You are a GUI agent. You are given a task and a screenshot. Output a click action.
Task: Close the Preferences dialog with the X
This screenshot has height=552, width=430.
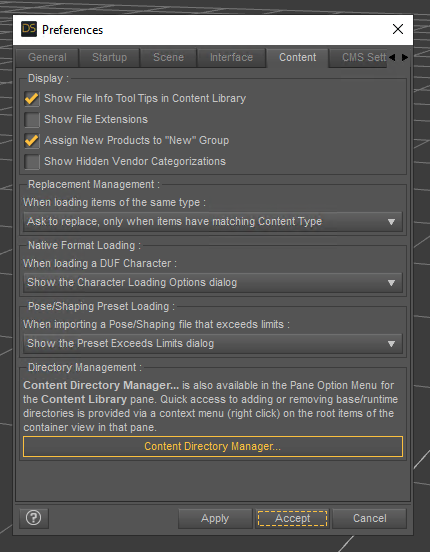398,29
